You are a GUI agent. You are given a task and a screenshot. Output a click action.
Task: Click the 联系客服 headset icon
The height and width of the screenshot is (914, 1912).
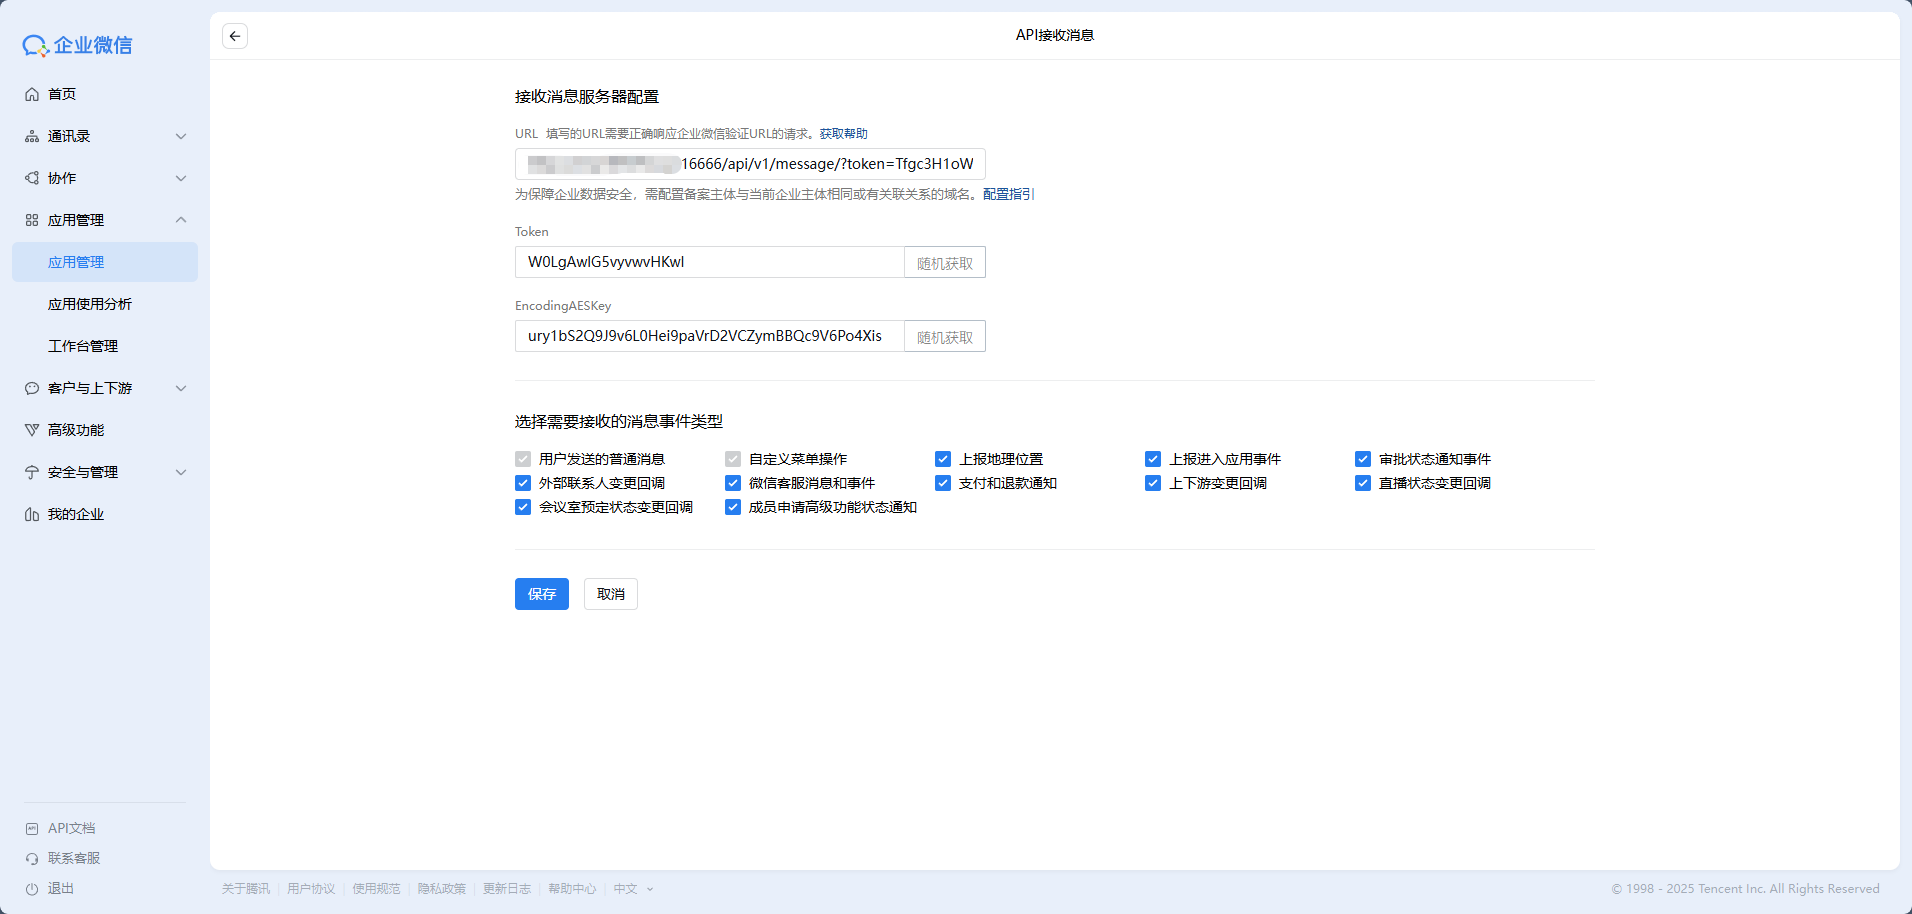coord(32,858)
